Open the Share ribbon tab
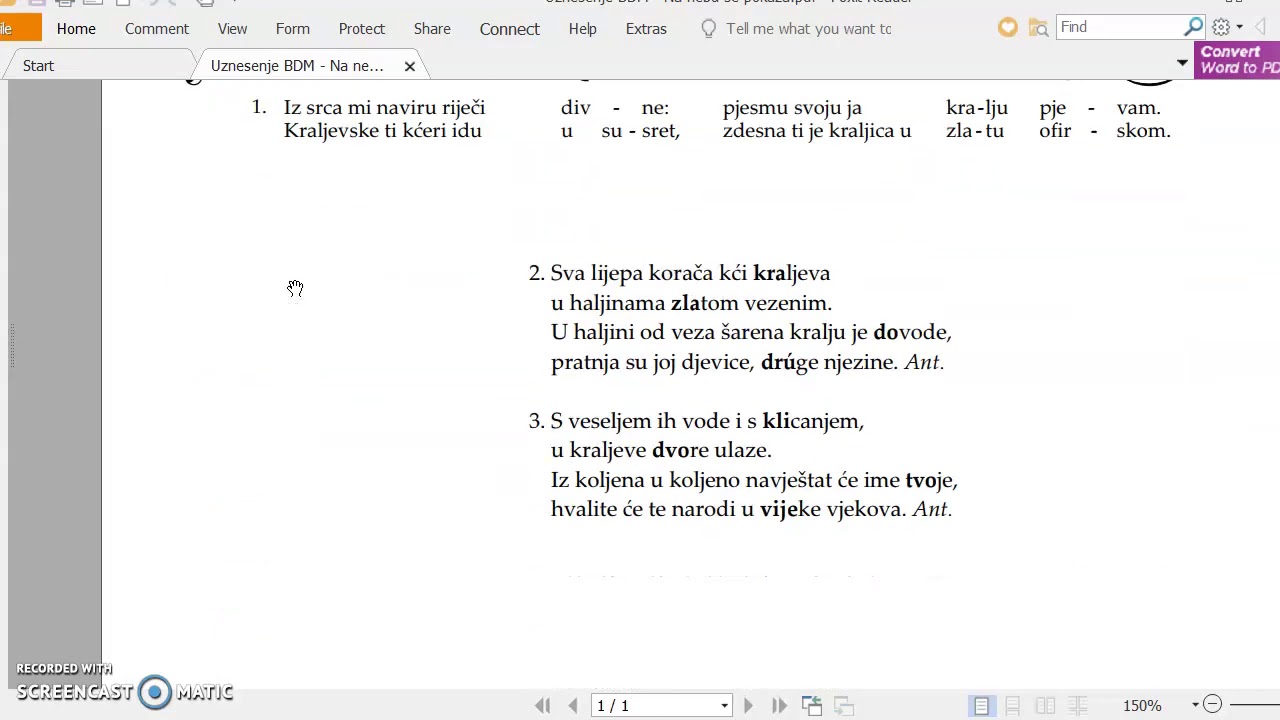The height and width of the screenshot is (720, 1280). click(432, 29)
